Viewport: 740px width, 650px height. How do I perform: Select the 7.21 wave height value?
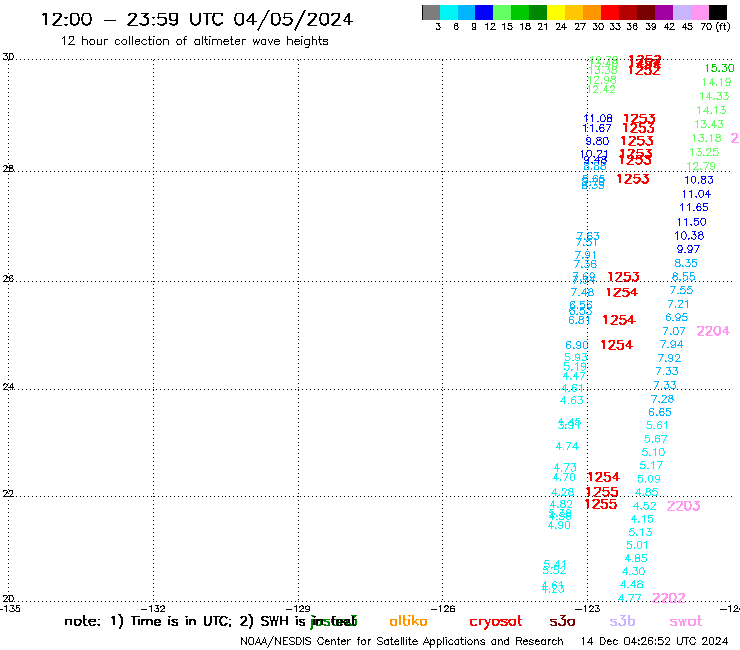point(678,304)
